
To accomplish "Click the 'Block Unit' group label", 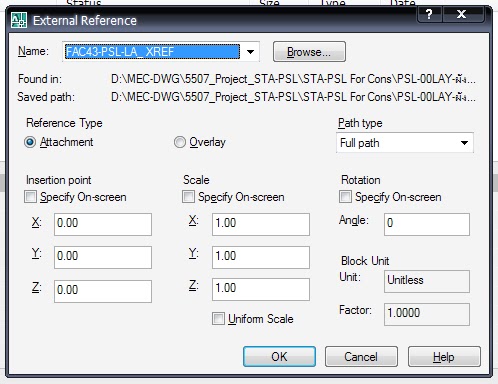I will [365, 261].
